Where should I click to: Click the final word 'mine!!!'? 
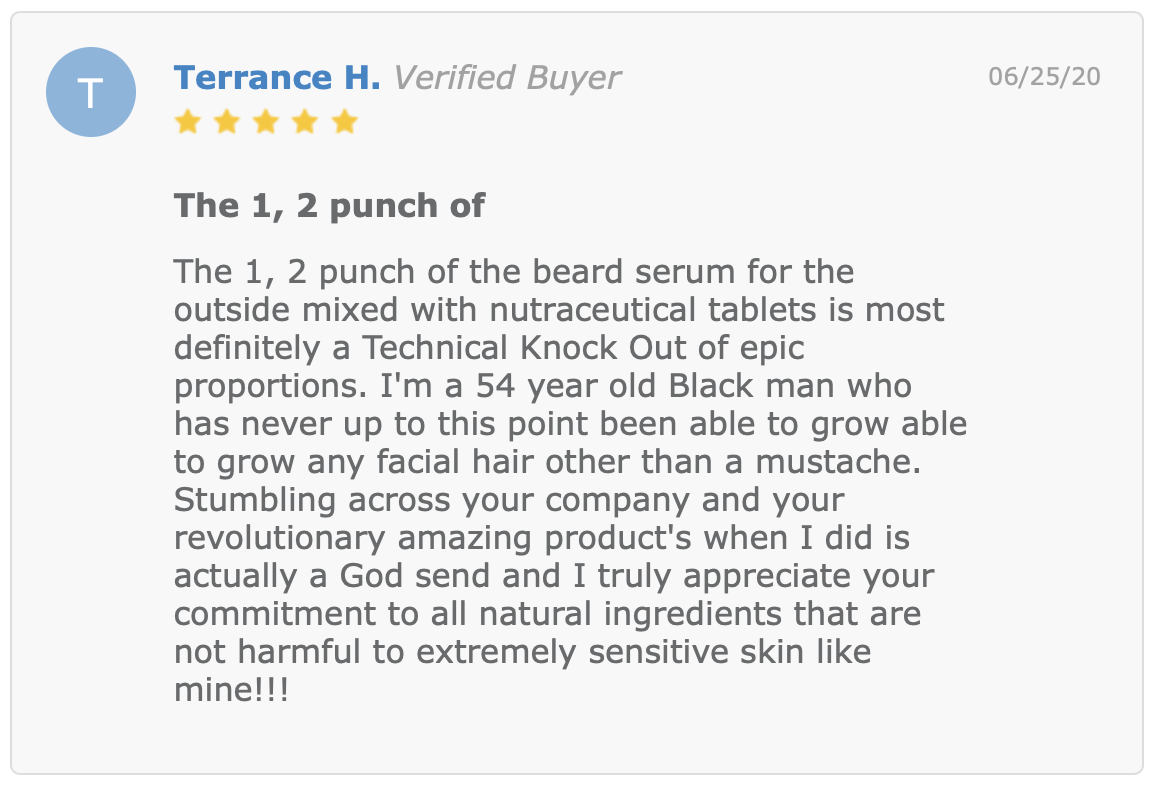[x=231, y=691]
